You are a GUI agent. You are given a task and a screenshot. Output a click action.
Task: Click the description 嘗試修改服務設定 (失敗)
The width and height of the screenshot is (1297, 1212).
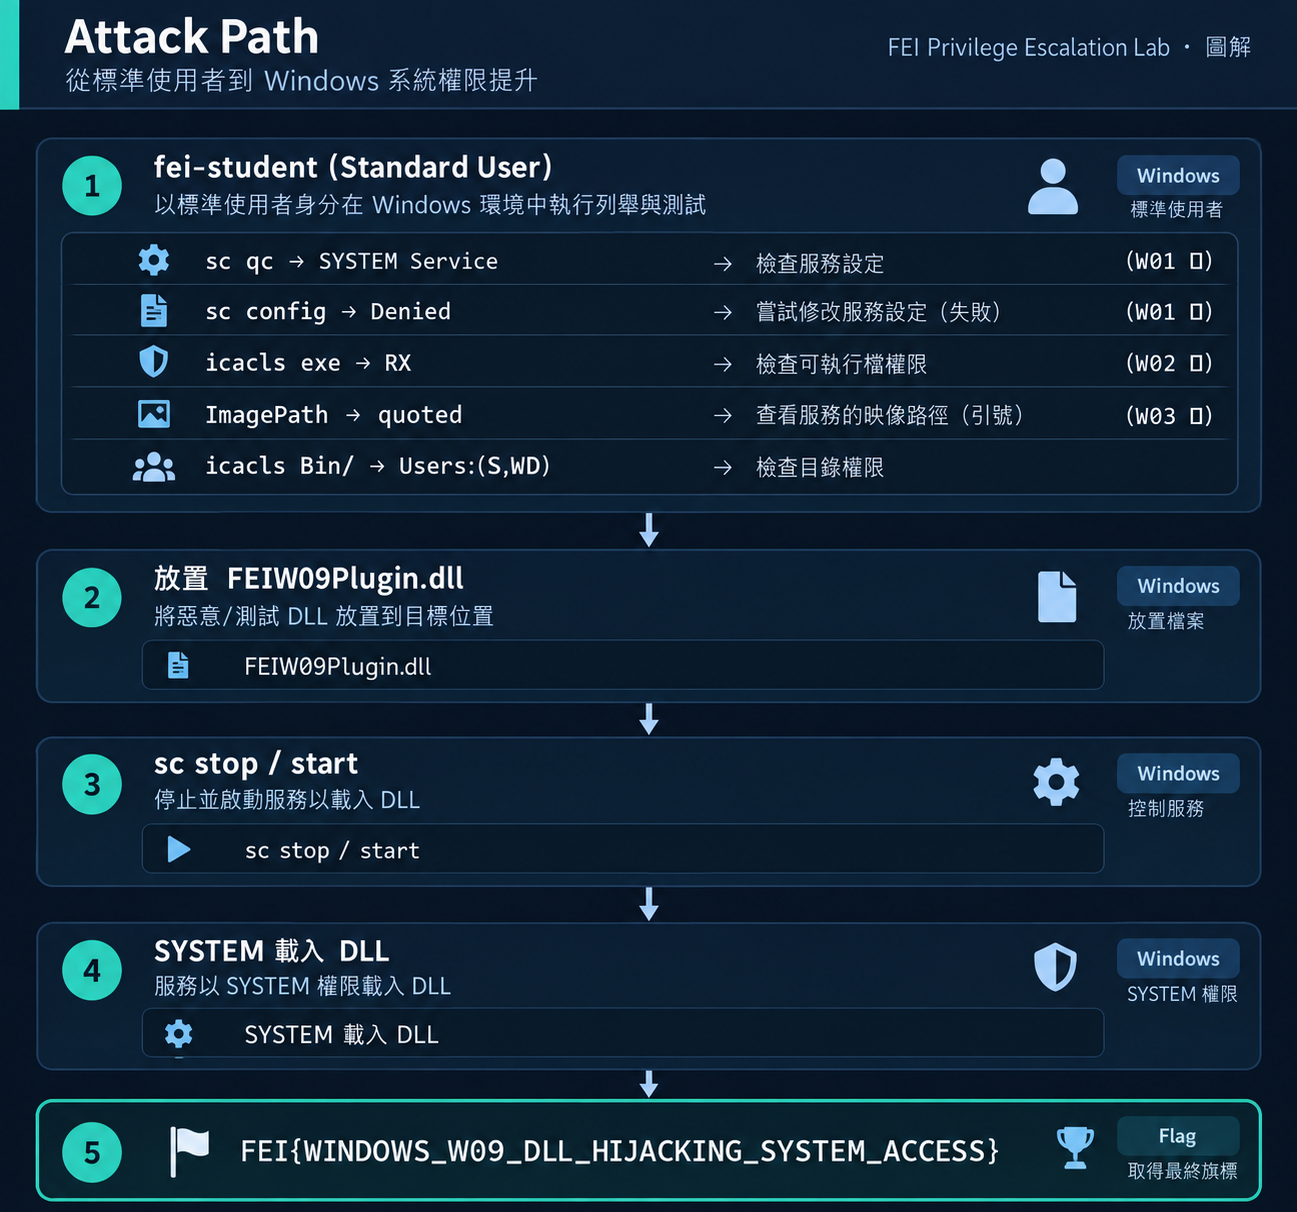[x=879, y=312]
